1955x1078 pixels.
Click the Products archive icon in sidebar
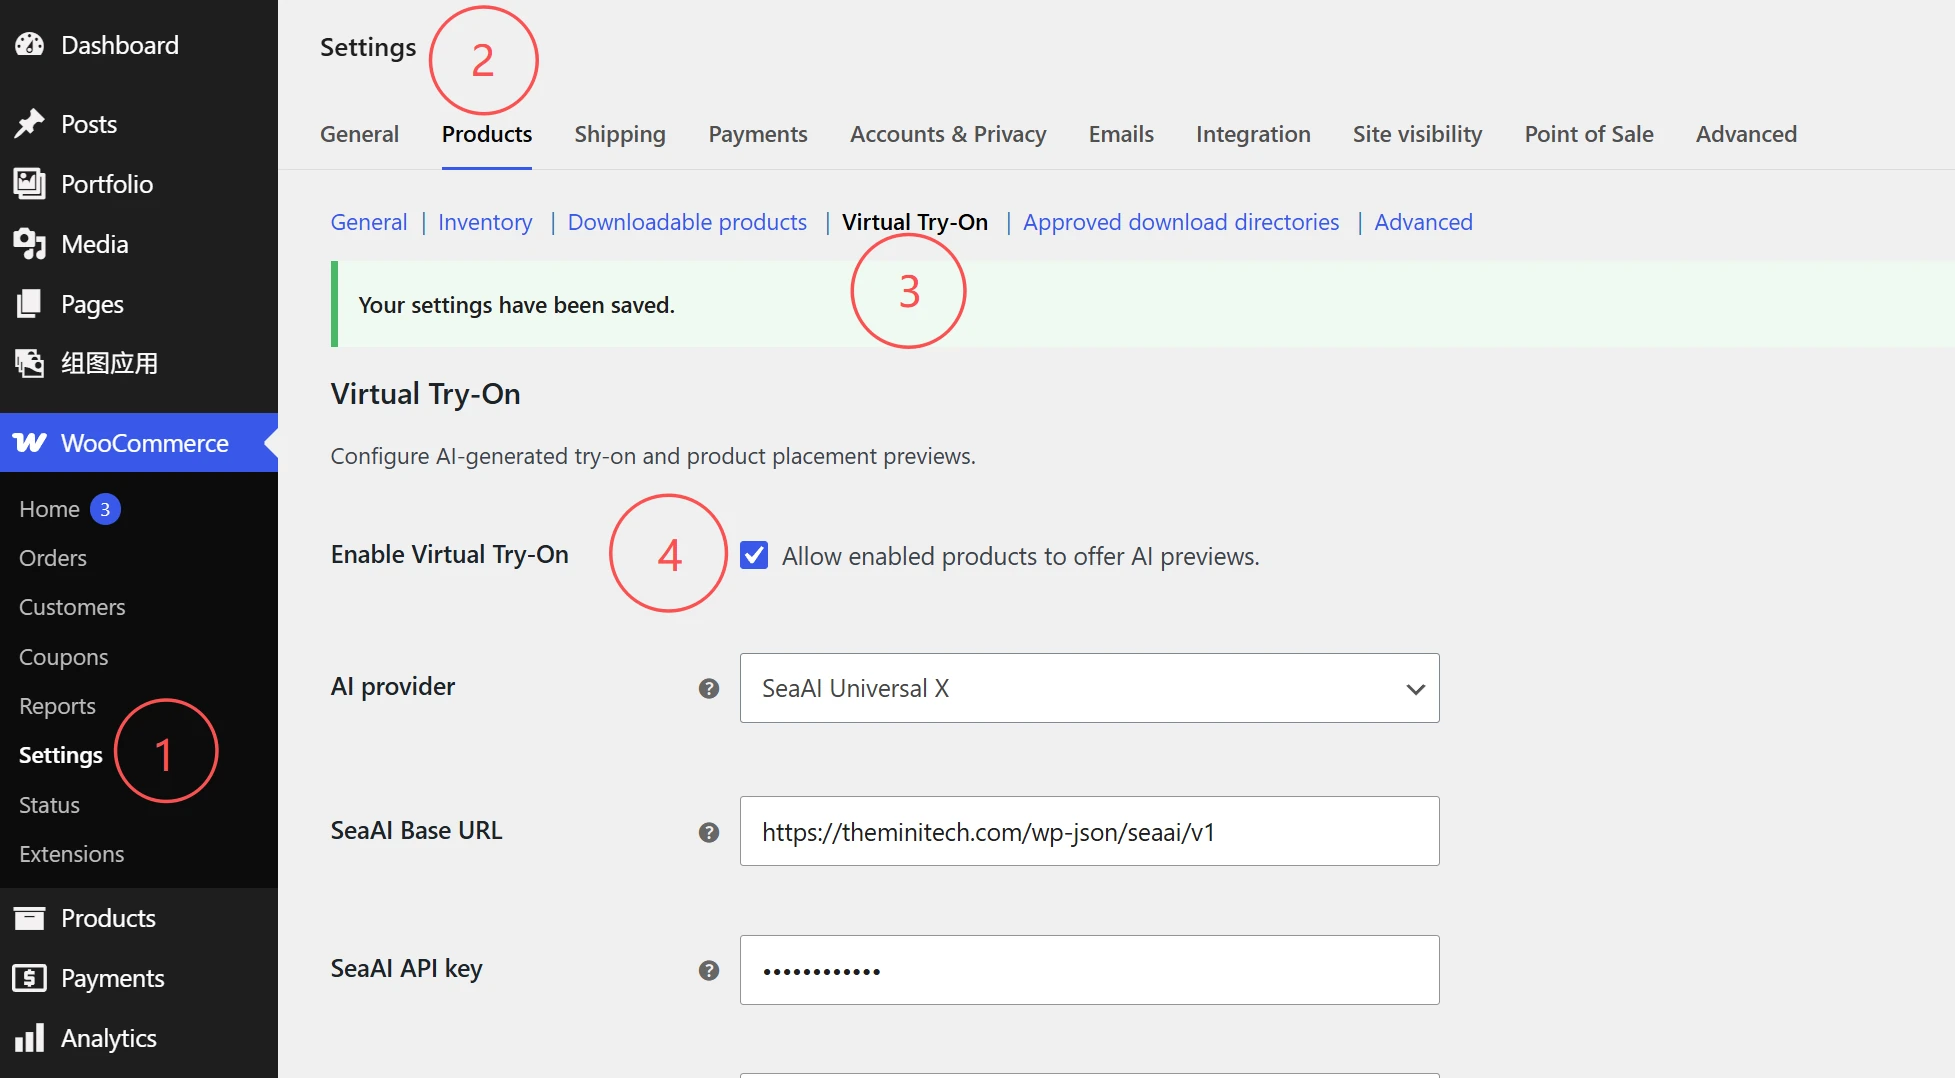(30, 918)
